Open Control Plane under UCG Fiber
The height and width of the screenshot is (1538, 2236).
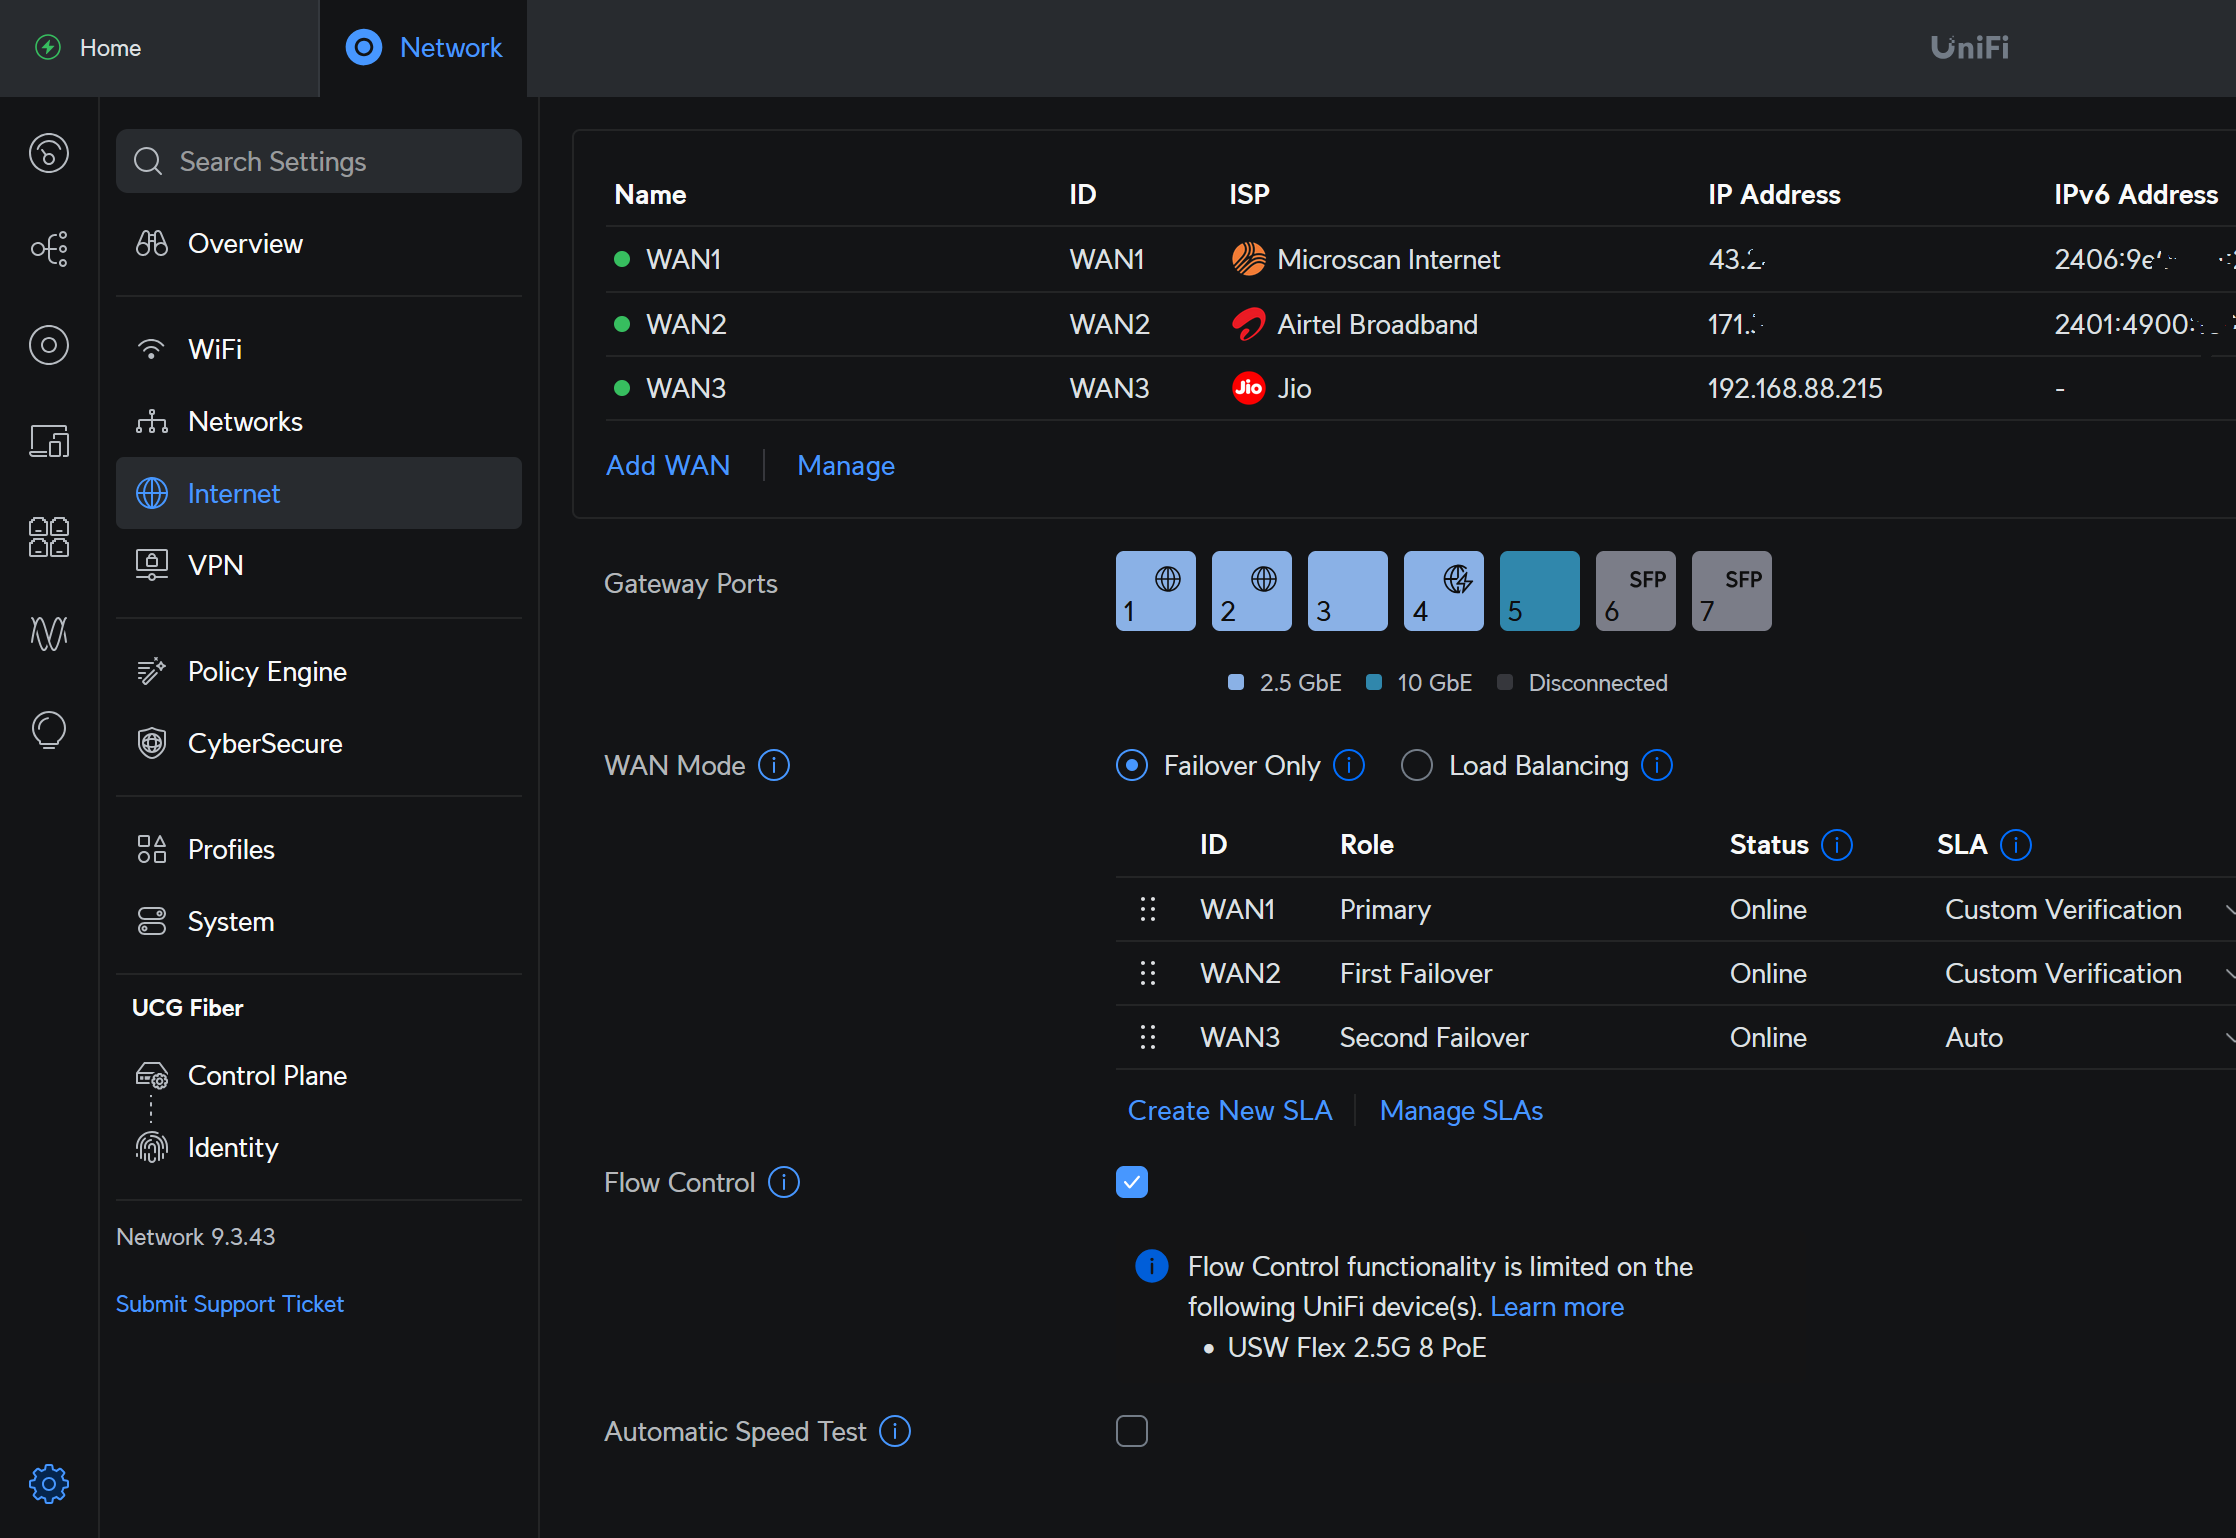319,1075
